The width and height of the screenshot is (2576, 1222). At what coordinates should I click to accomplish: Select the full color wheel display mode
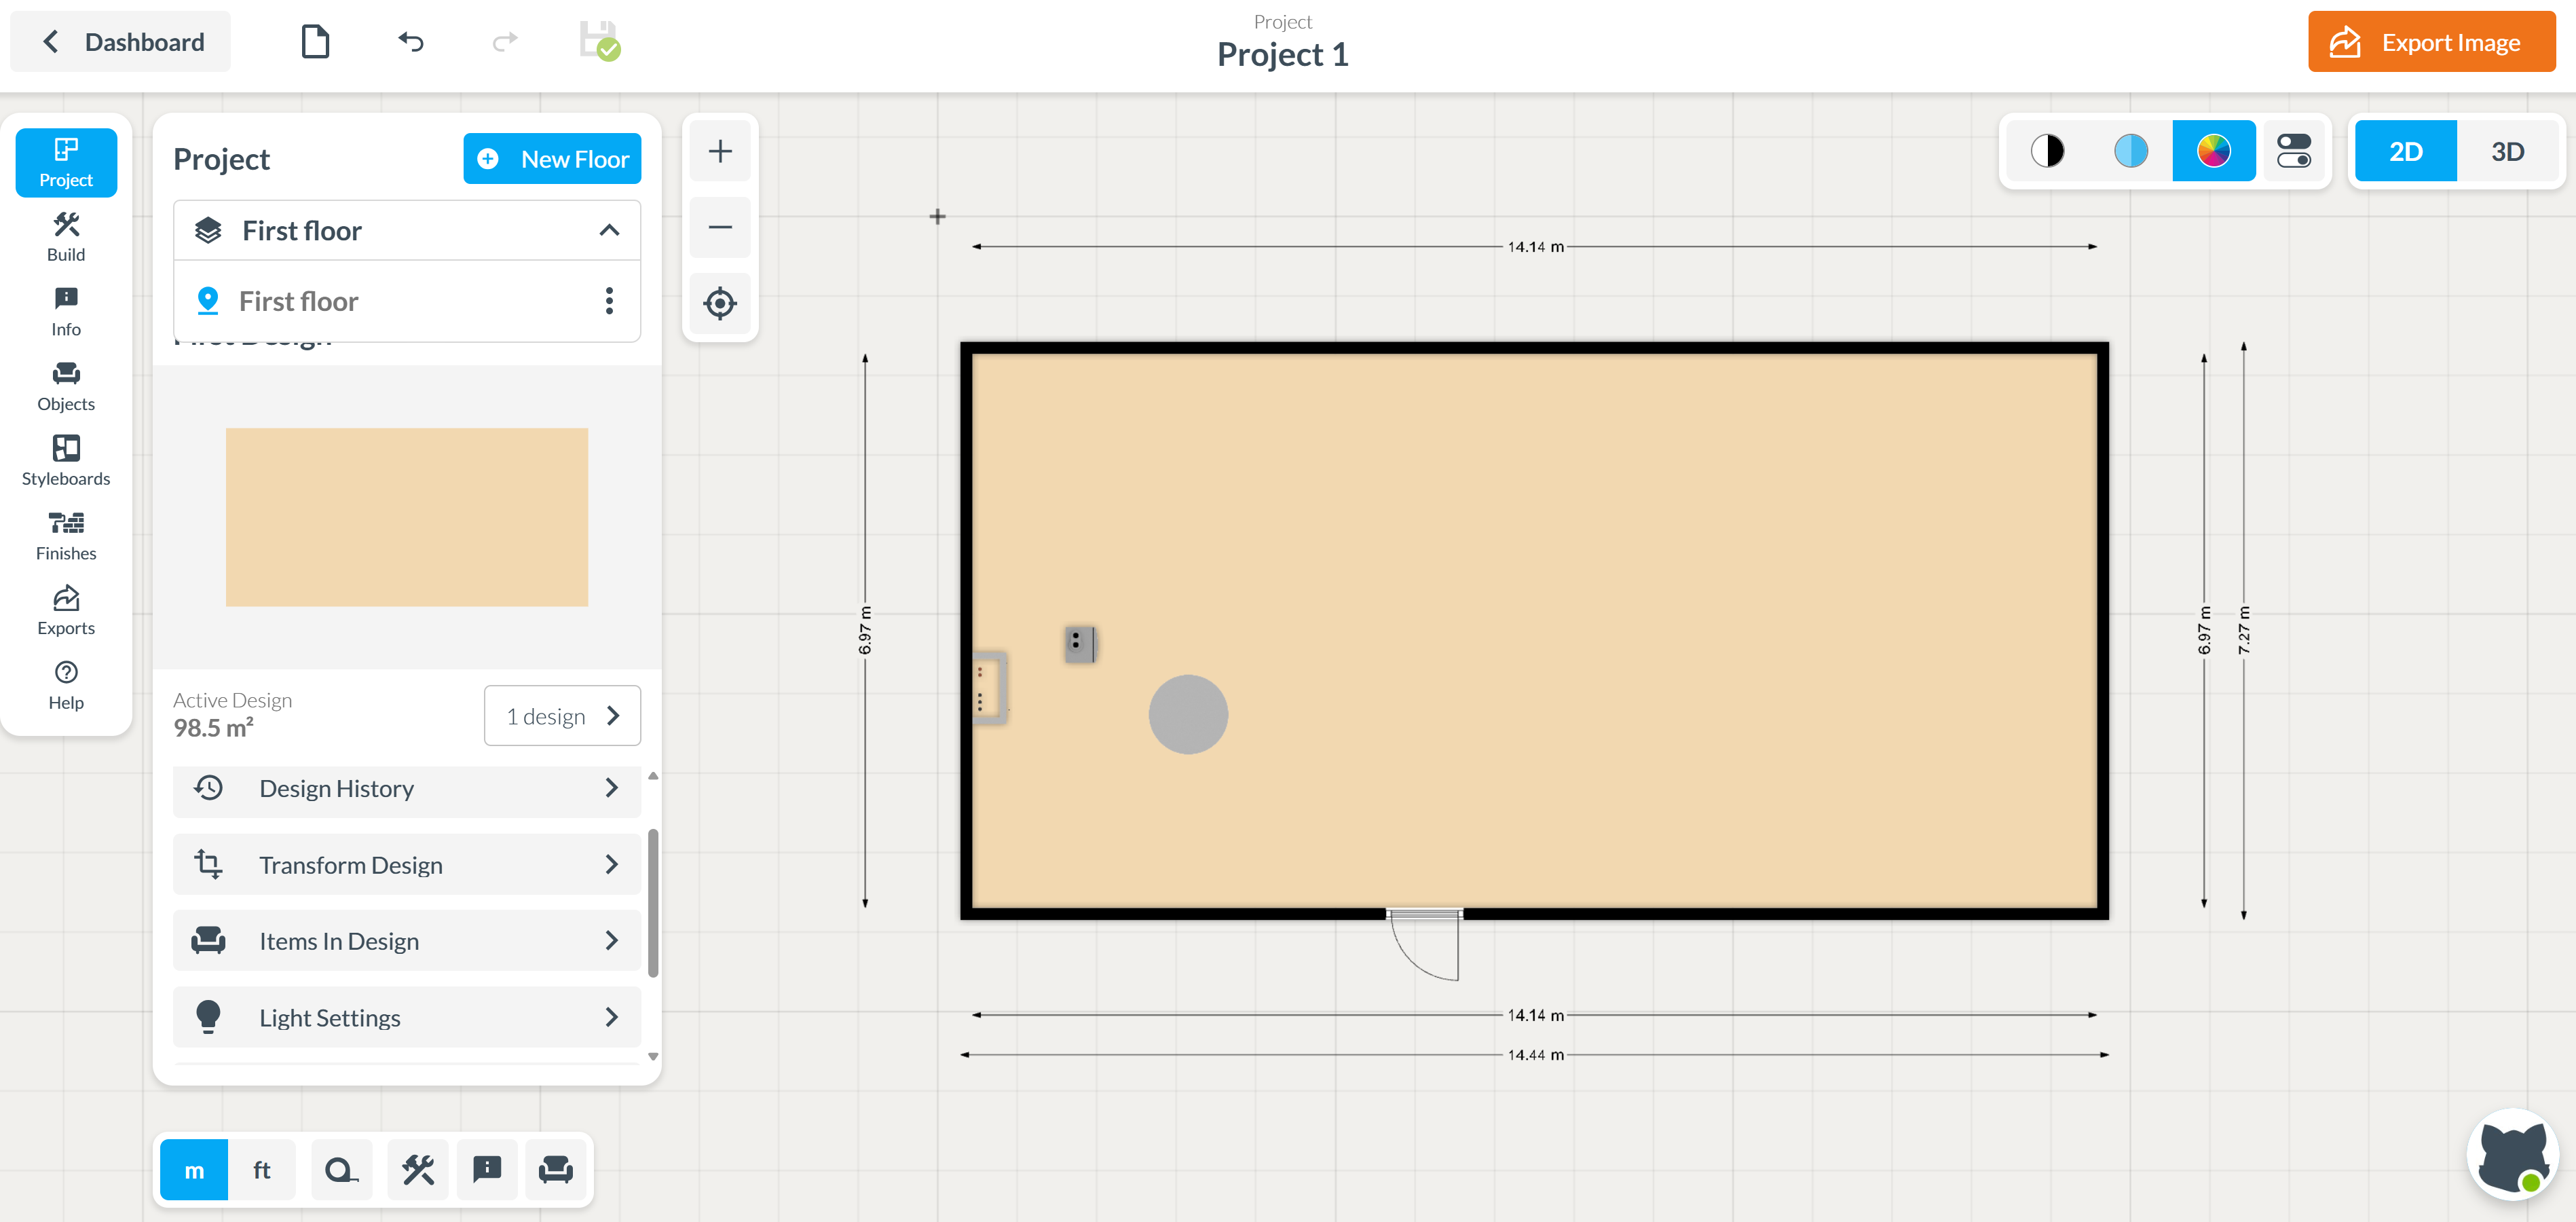pyautogui.click(x=2213, y=151)
